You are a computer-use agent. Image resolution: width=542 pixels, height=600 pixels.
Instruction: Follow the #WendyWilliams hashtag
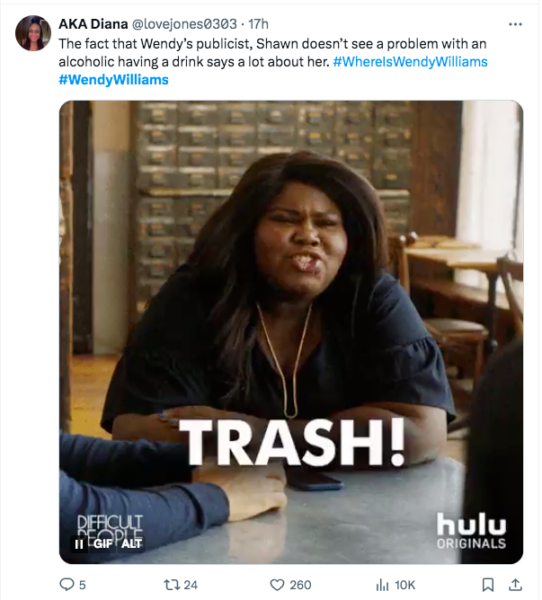tap(114, 80)
